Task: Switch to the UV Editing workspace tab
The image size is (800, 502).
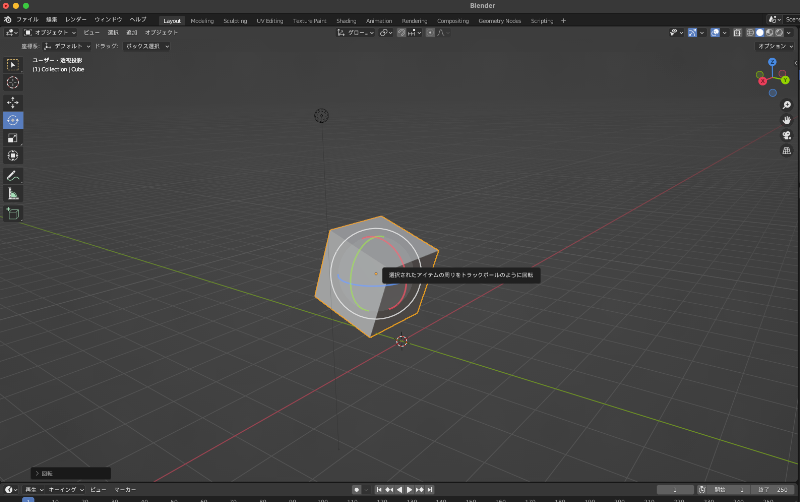Action: [270, 21]
